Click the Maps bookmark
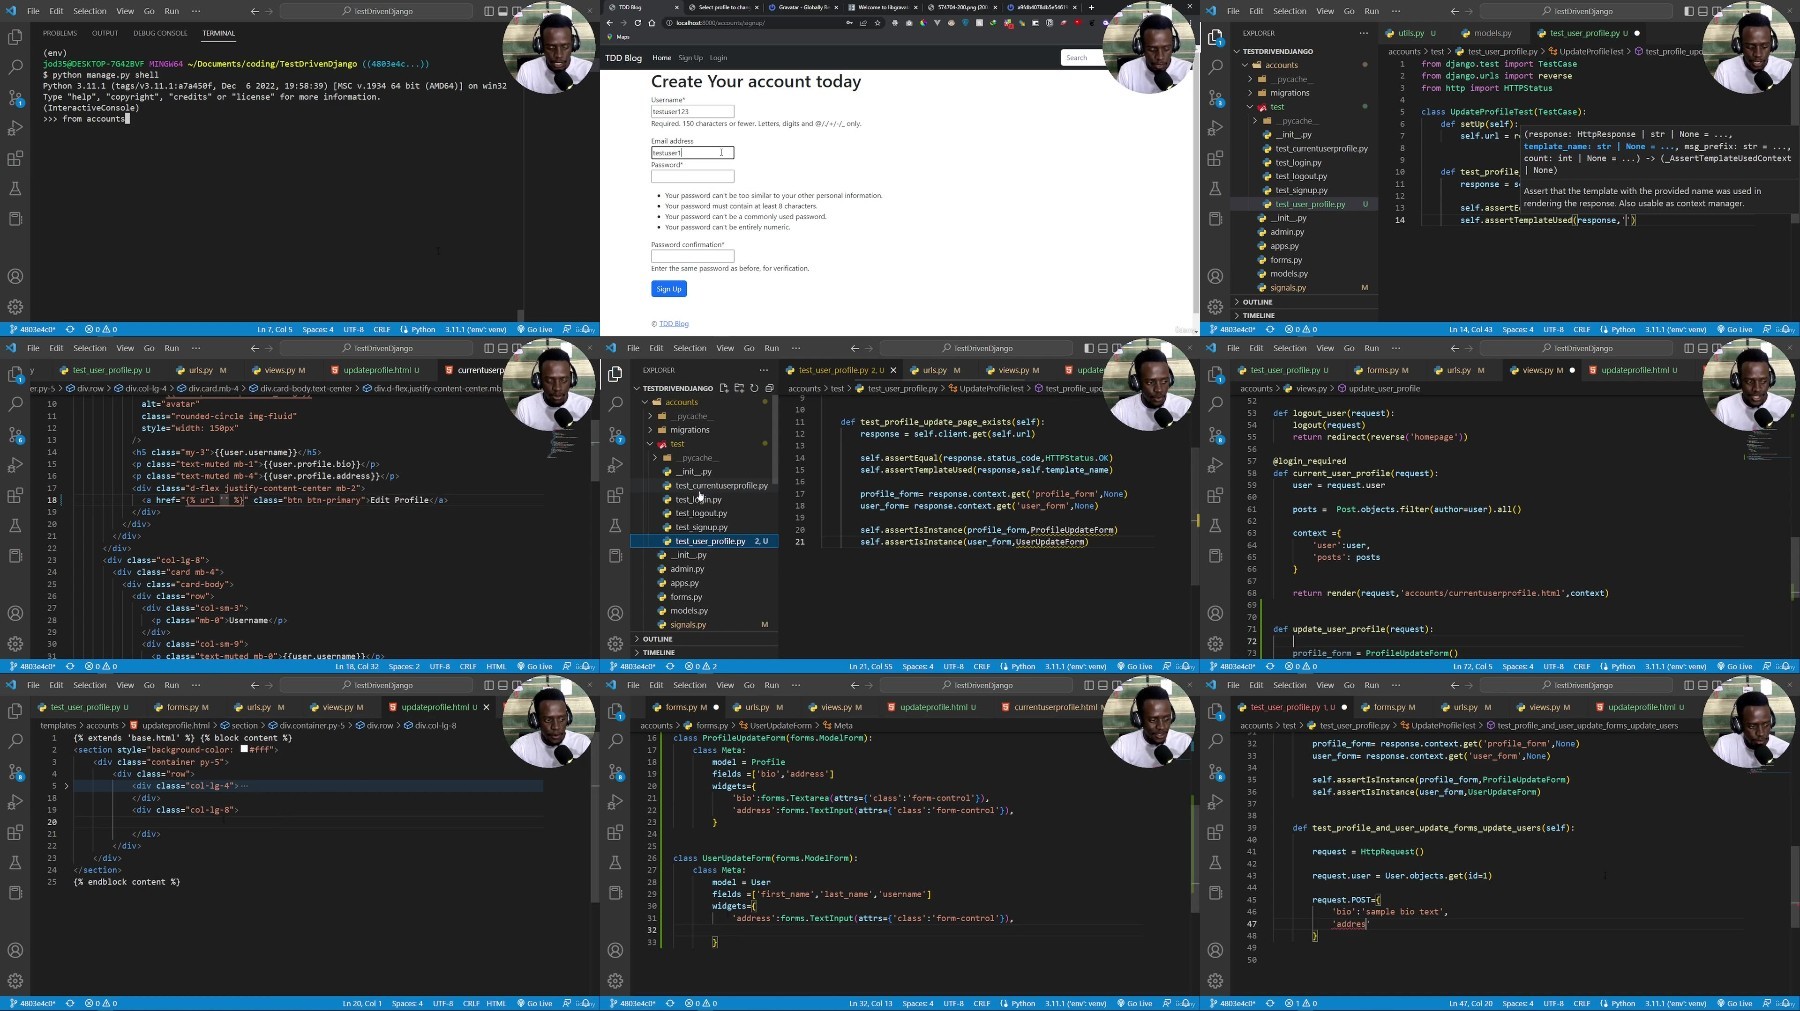 (622, 37)
